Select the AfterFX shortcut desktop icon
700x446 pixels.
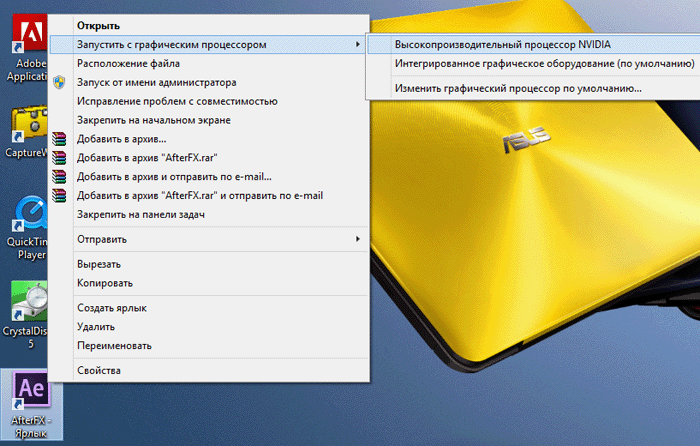point(31,404)
